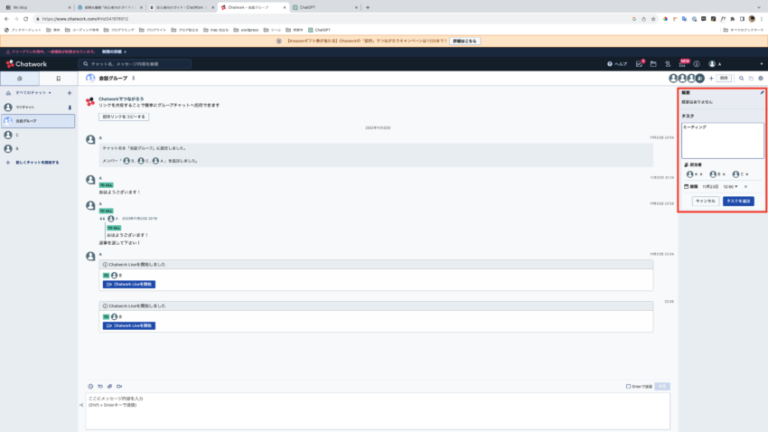Click the キャンセル button in task panel
This screenshot has width=768, height=432.
pyautogui.click(x=706, y=200)
